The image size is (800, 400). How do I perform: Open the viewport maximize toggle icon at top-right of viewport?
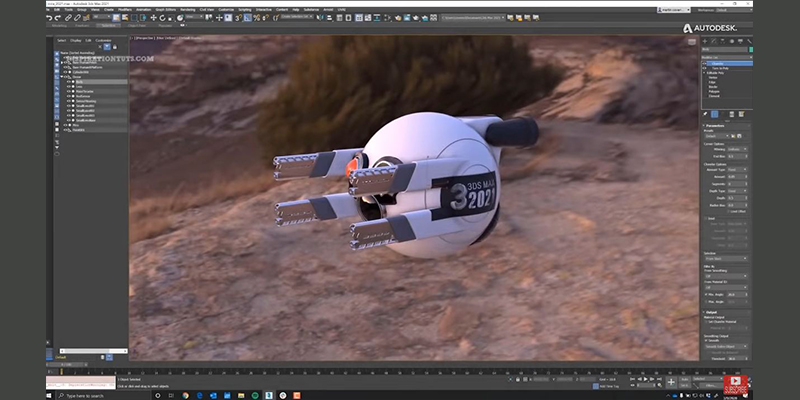coord(692,42)
